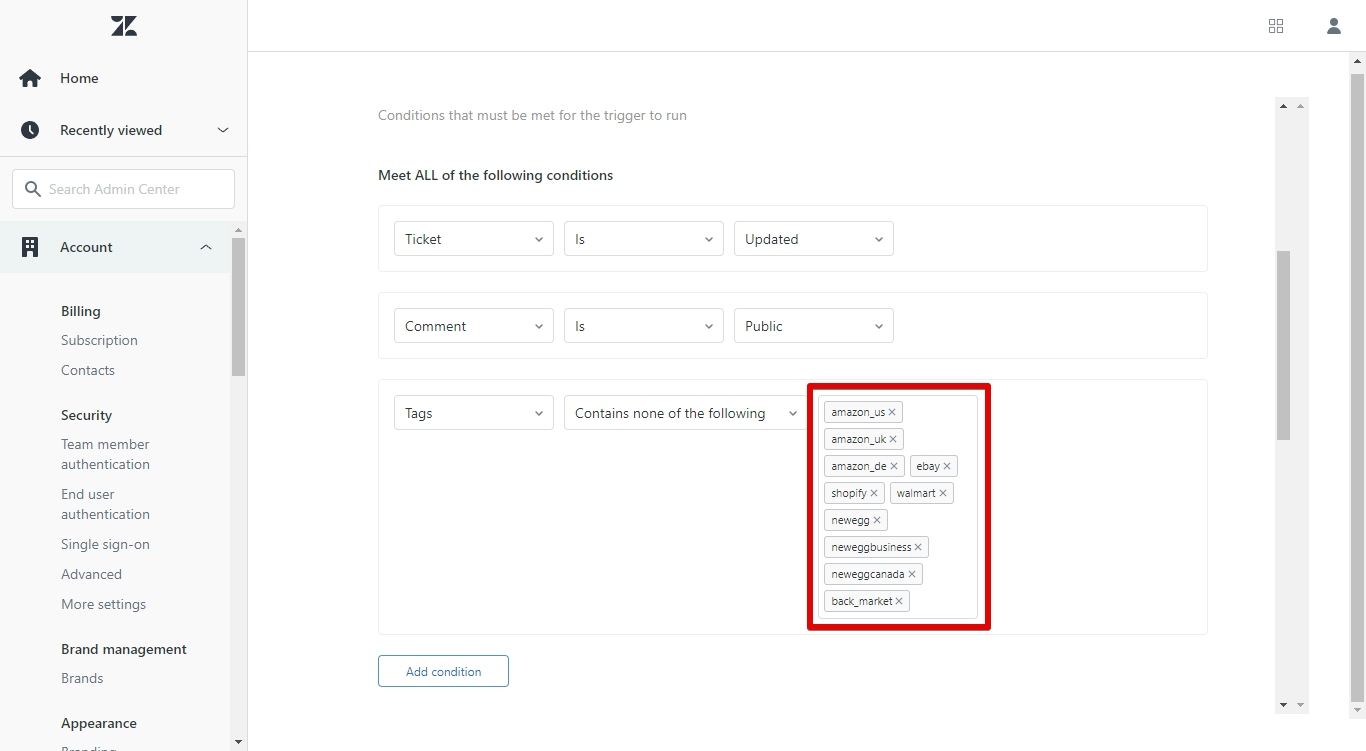
Task: Remove the amazon_uk tag
Action: point(893,439)
